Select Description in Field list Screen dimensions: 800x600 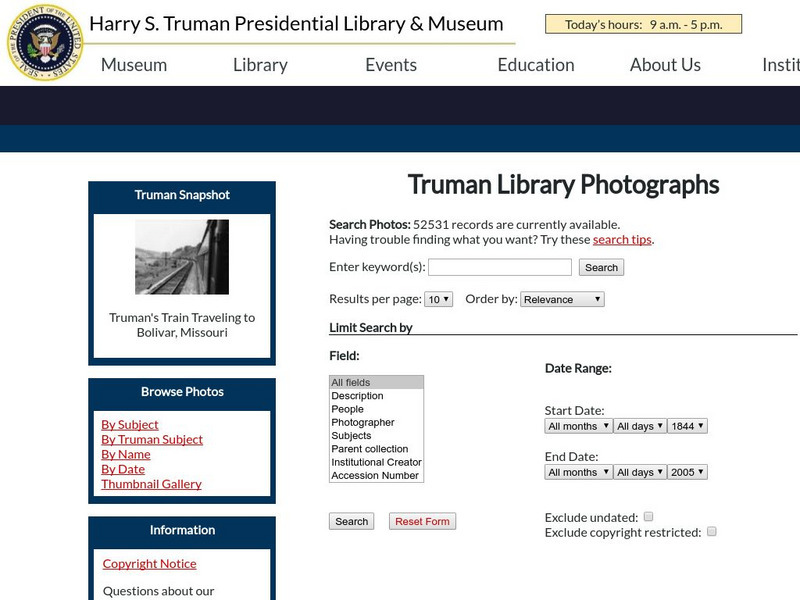pyautogui.click(x=377, y=395)
